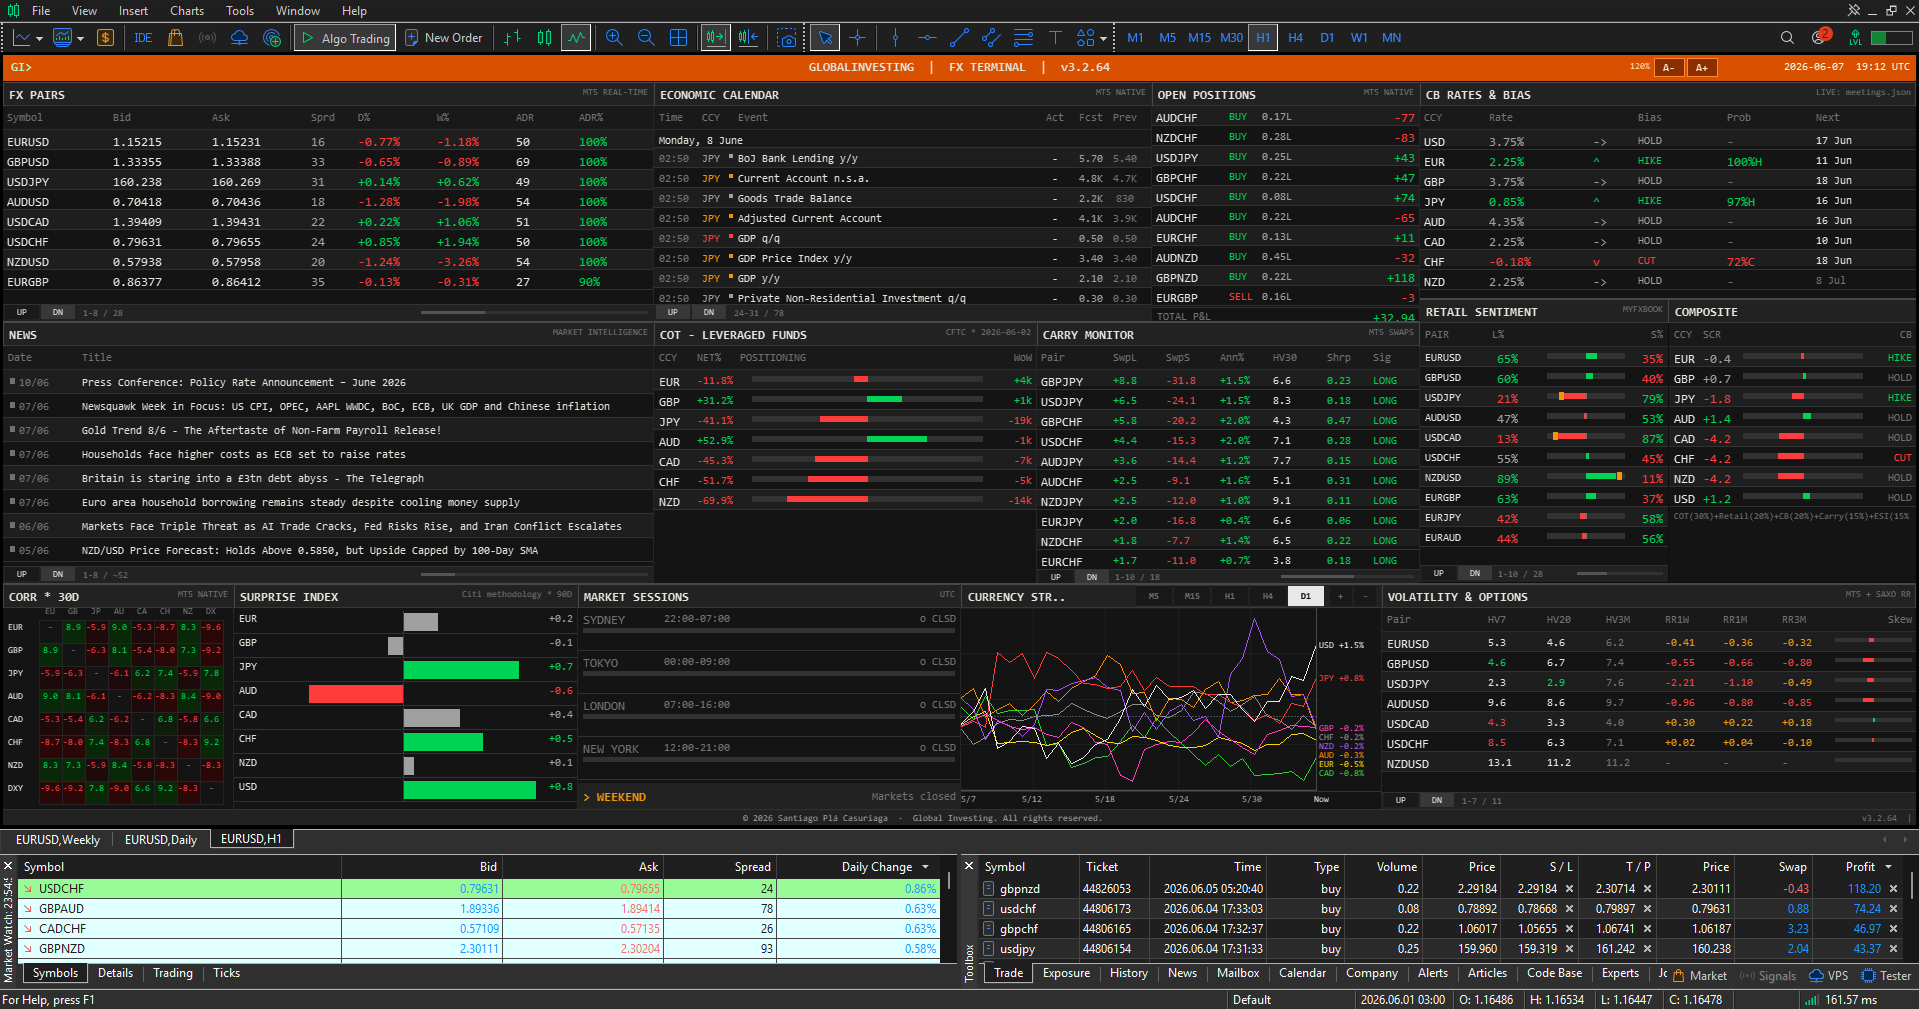This screenshot has height=1009, width=1919.
Task: Draw a horizontal line
Action: click(x=927, y=38)
